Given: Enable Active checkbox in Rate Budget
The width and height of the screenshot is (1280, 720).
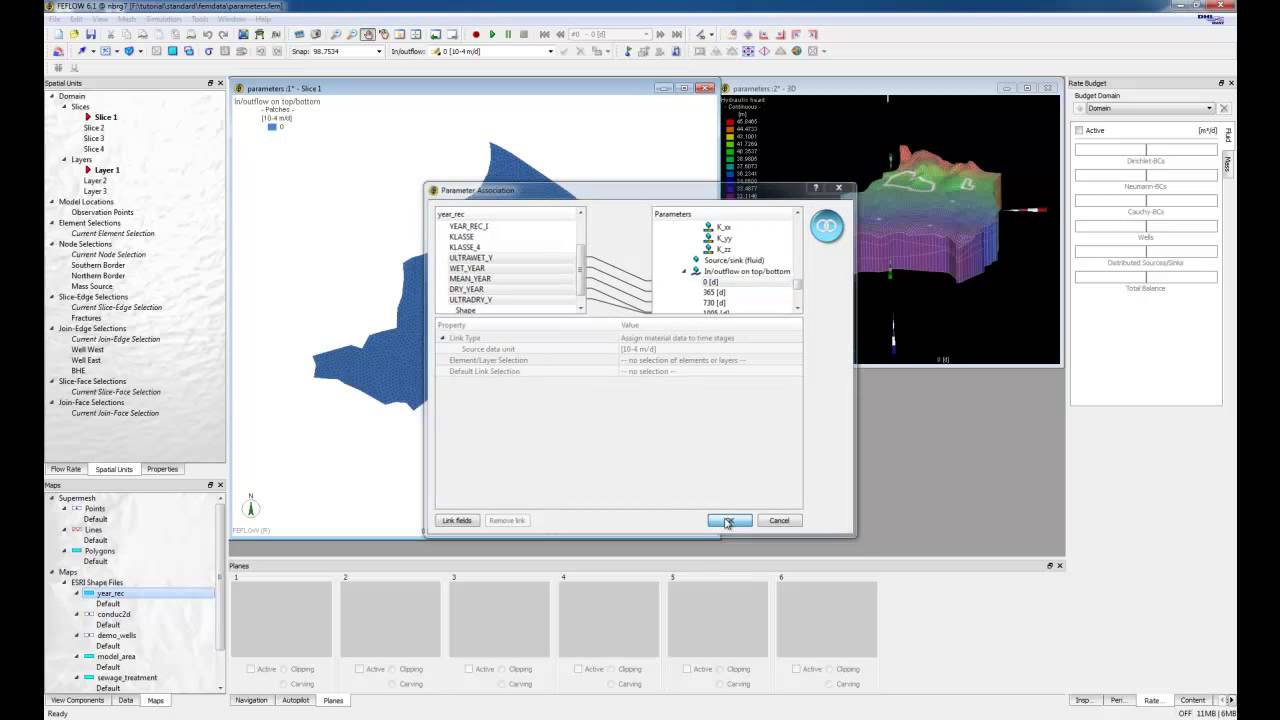Looking at the screenshot, I should click(1079, 131).
